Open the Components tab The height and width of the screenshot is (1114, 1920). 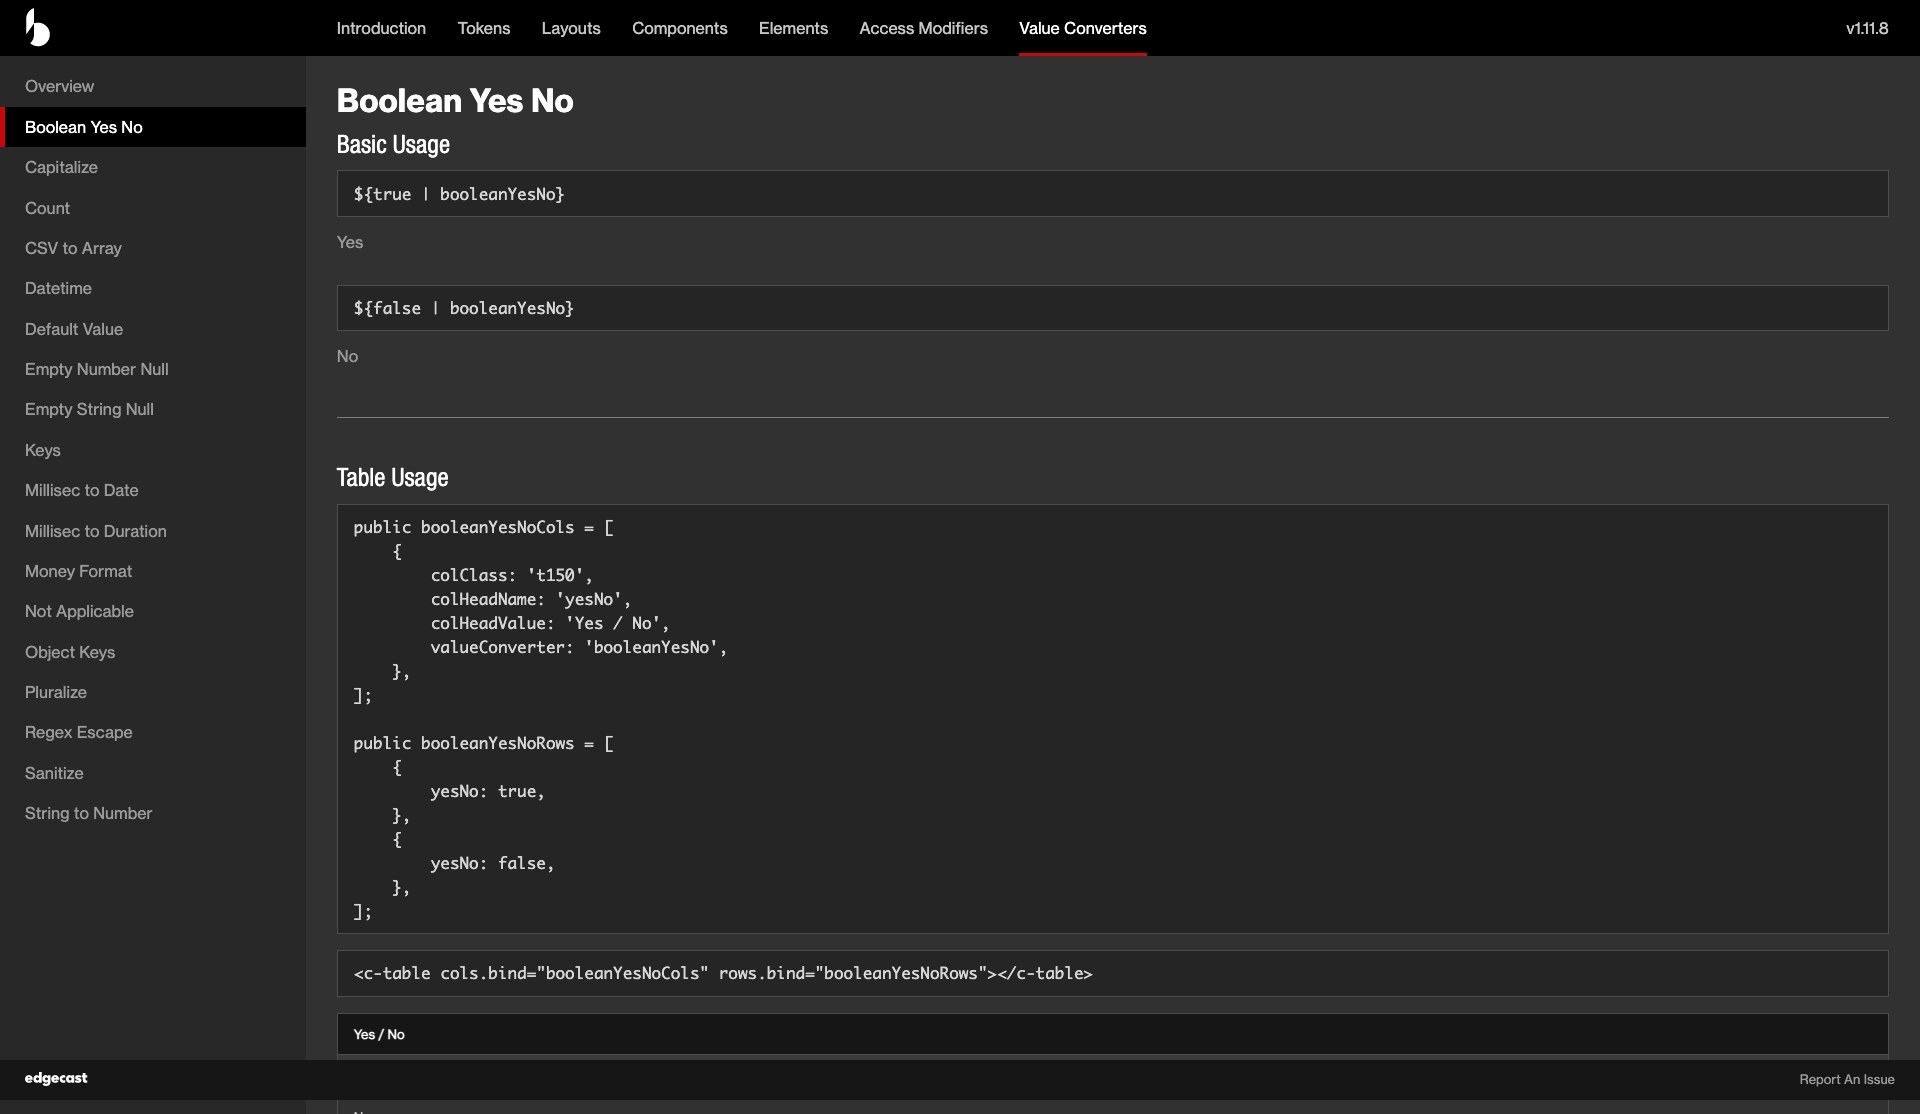tap(680, 28)
